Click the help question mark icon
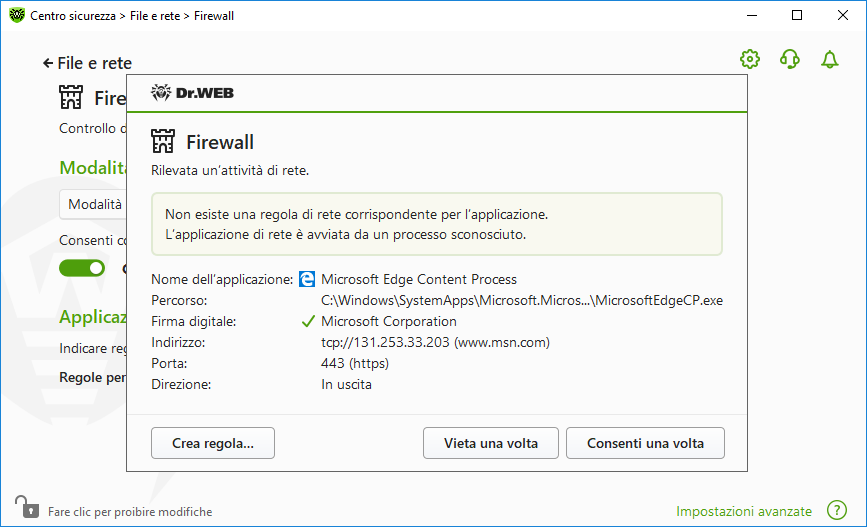The width and height of the screenshot is (867, 527). (x=837, y=511)
